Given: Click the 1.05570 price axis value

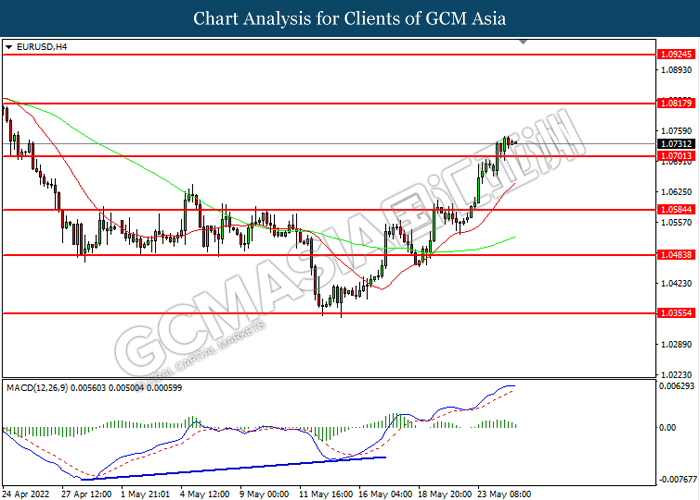Looking at the screenshot, I should tap(676, 222).
